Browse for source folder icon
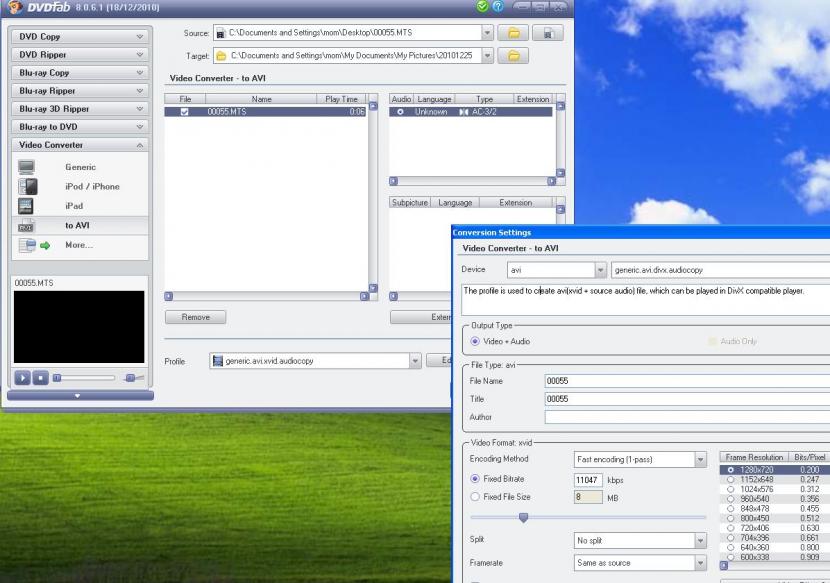The image size is (830, 583). (x=513, y=33)
